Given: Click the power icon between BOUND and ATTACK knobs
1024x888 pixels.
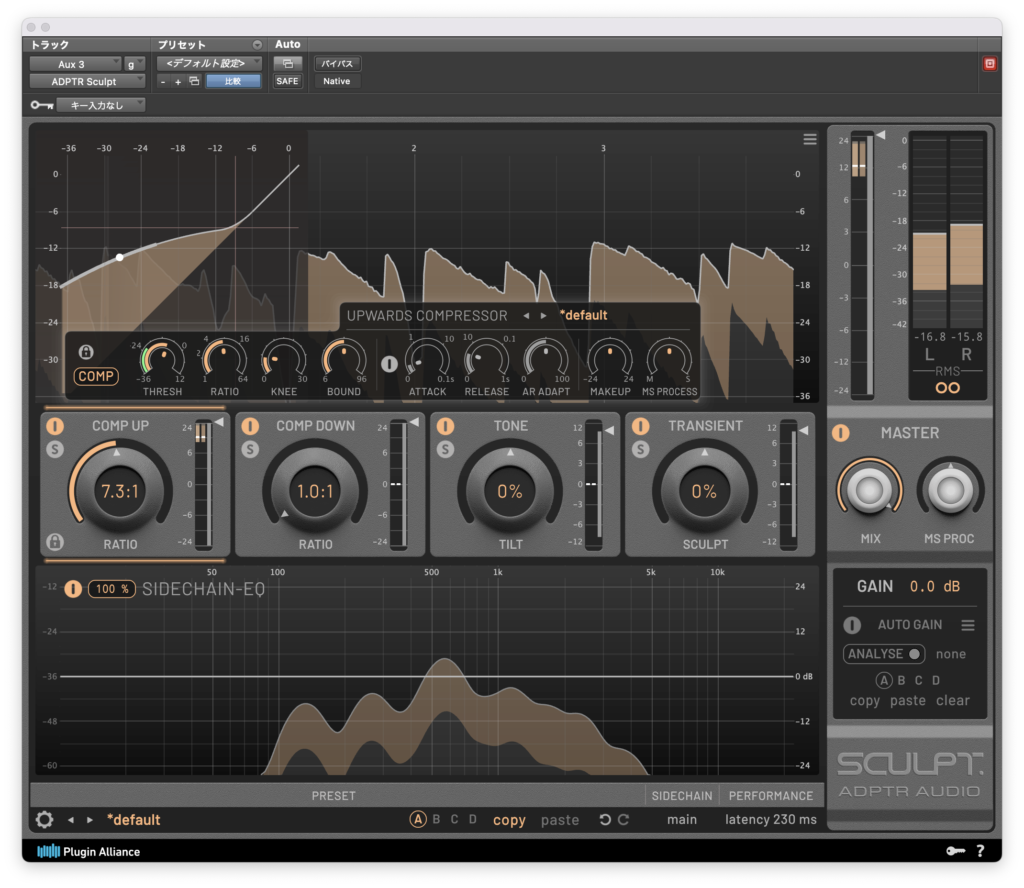Looking at the screenshot, I should click(x=389, y=364).
